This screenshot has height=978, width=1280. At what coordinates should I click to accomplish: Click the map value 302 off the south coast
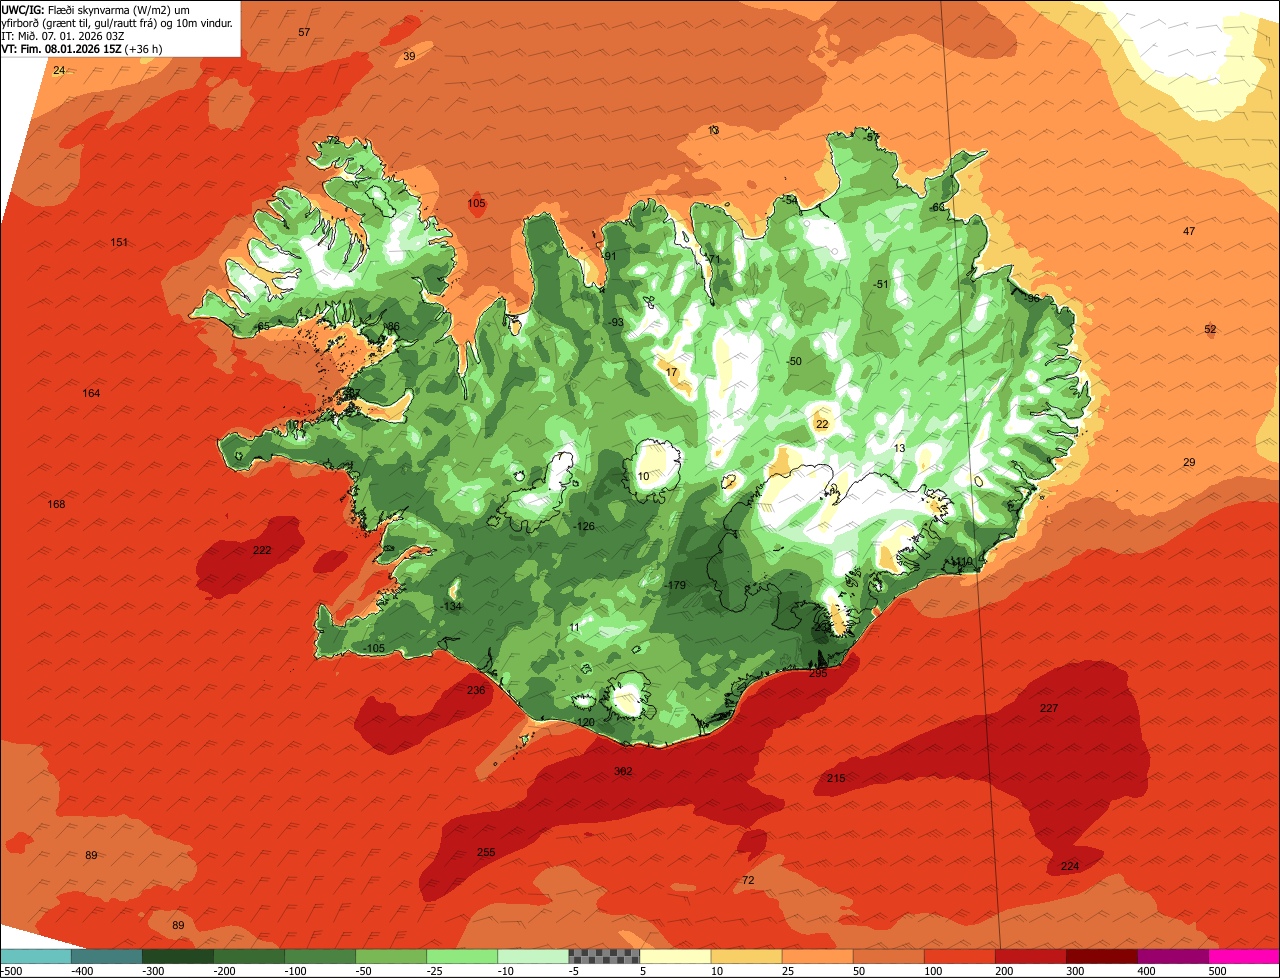[623, 772]
